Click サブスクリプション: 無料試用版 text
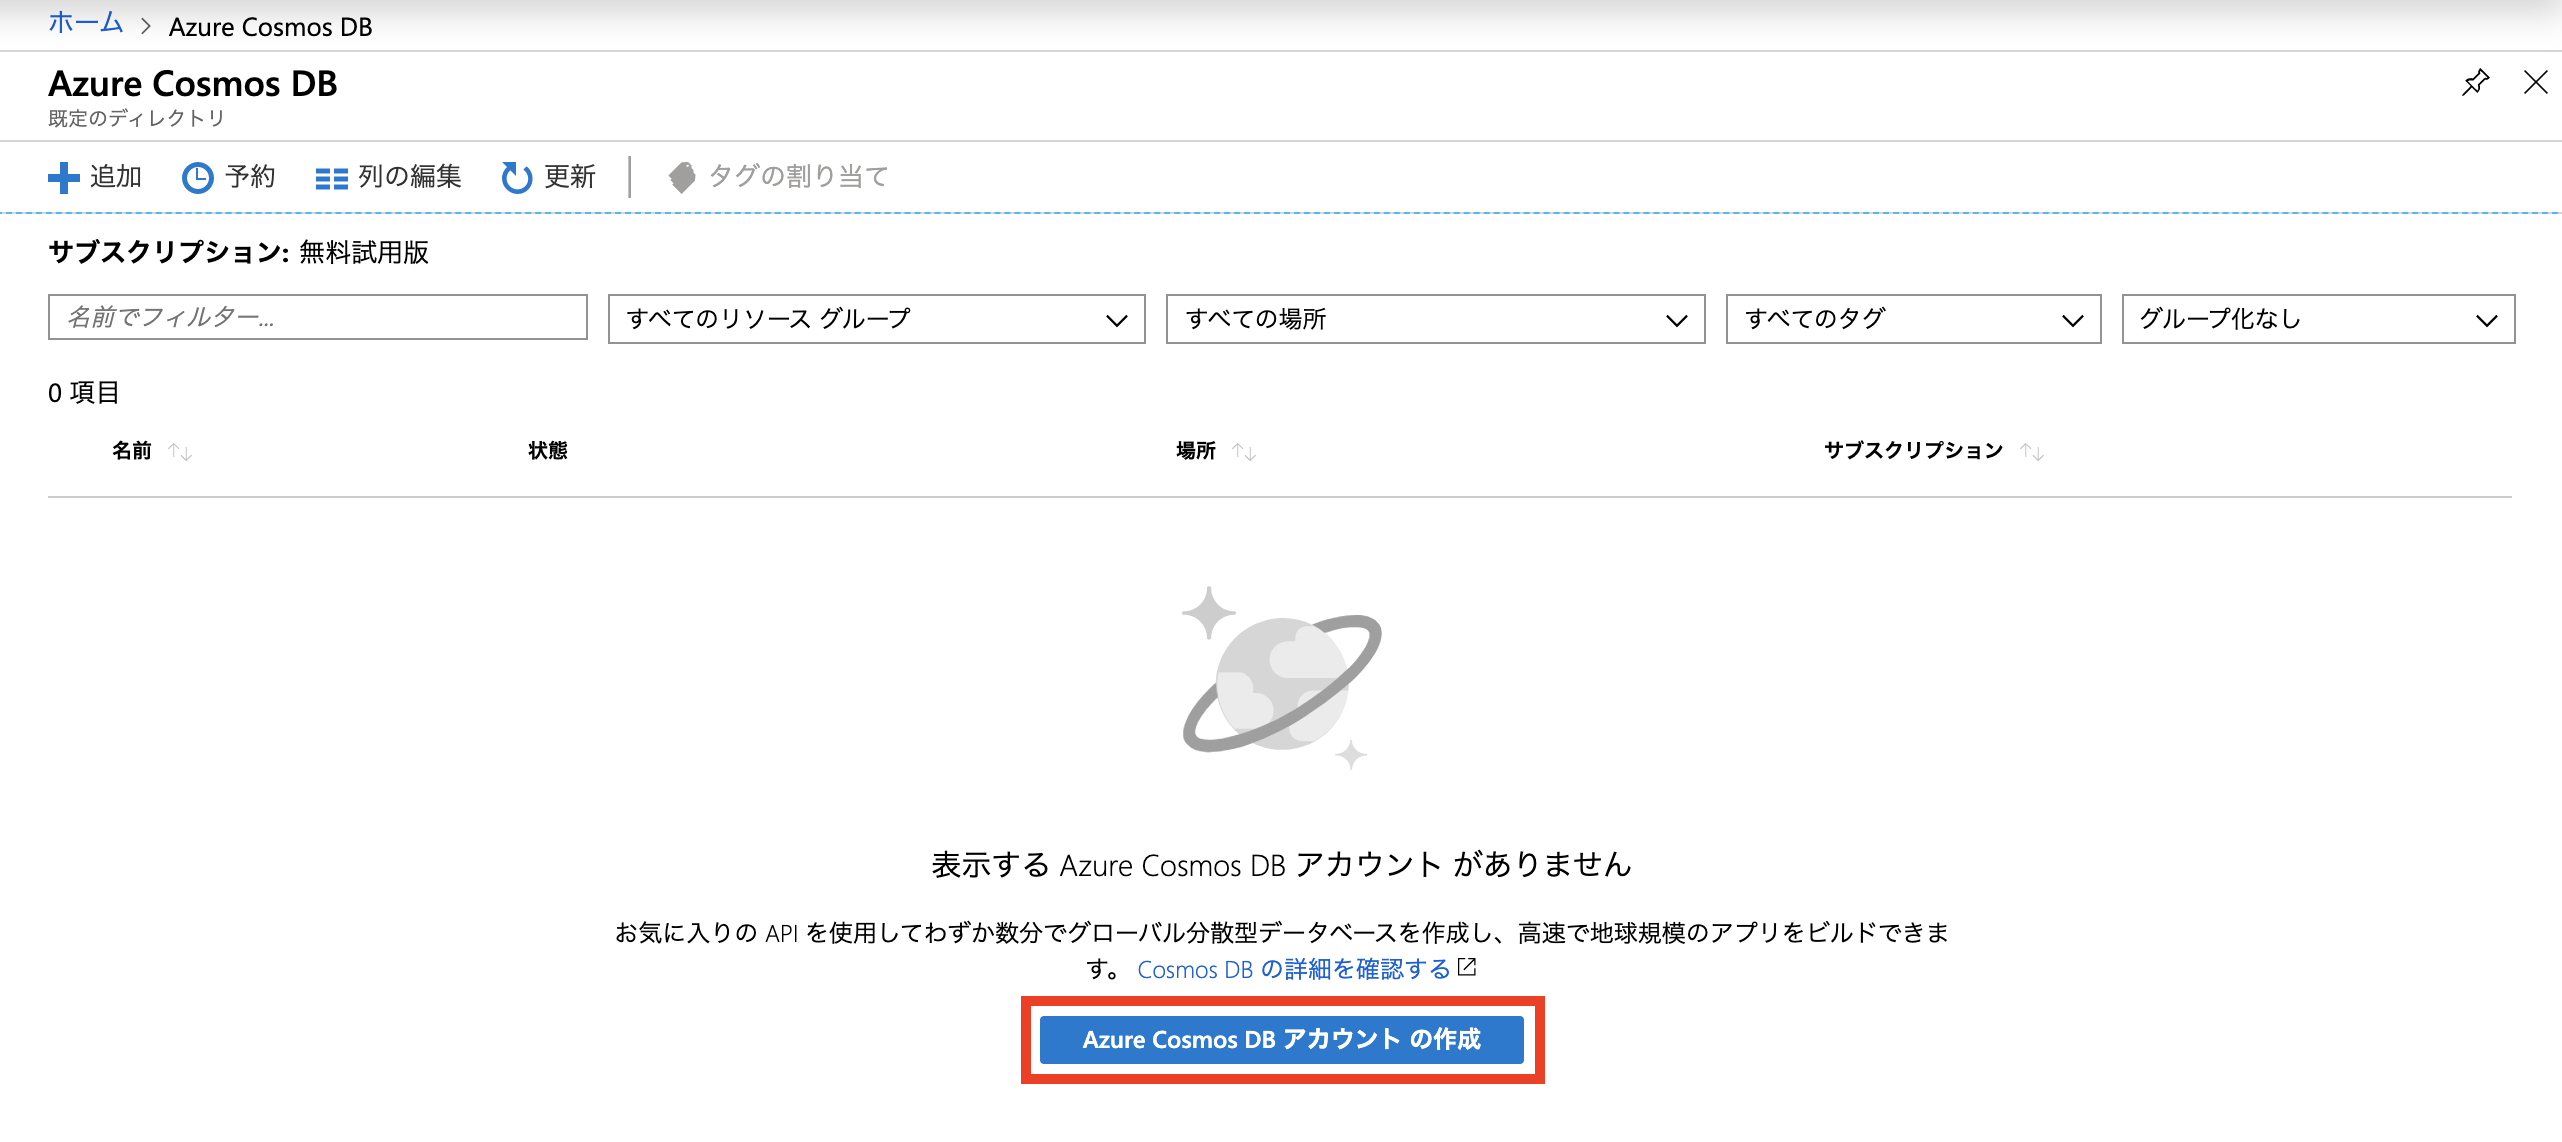2562x1142 pixels. click(x=238, y=252)
